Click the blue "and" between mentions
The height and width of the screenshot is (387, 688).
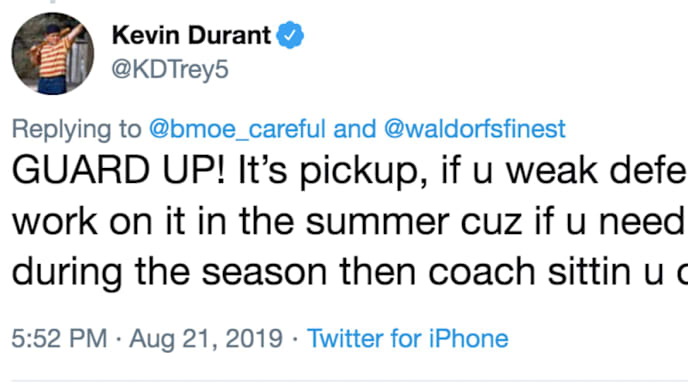pyautogui.click(x=355, y=129)
